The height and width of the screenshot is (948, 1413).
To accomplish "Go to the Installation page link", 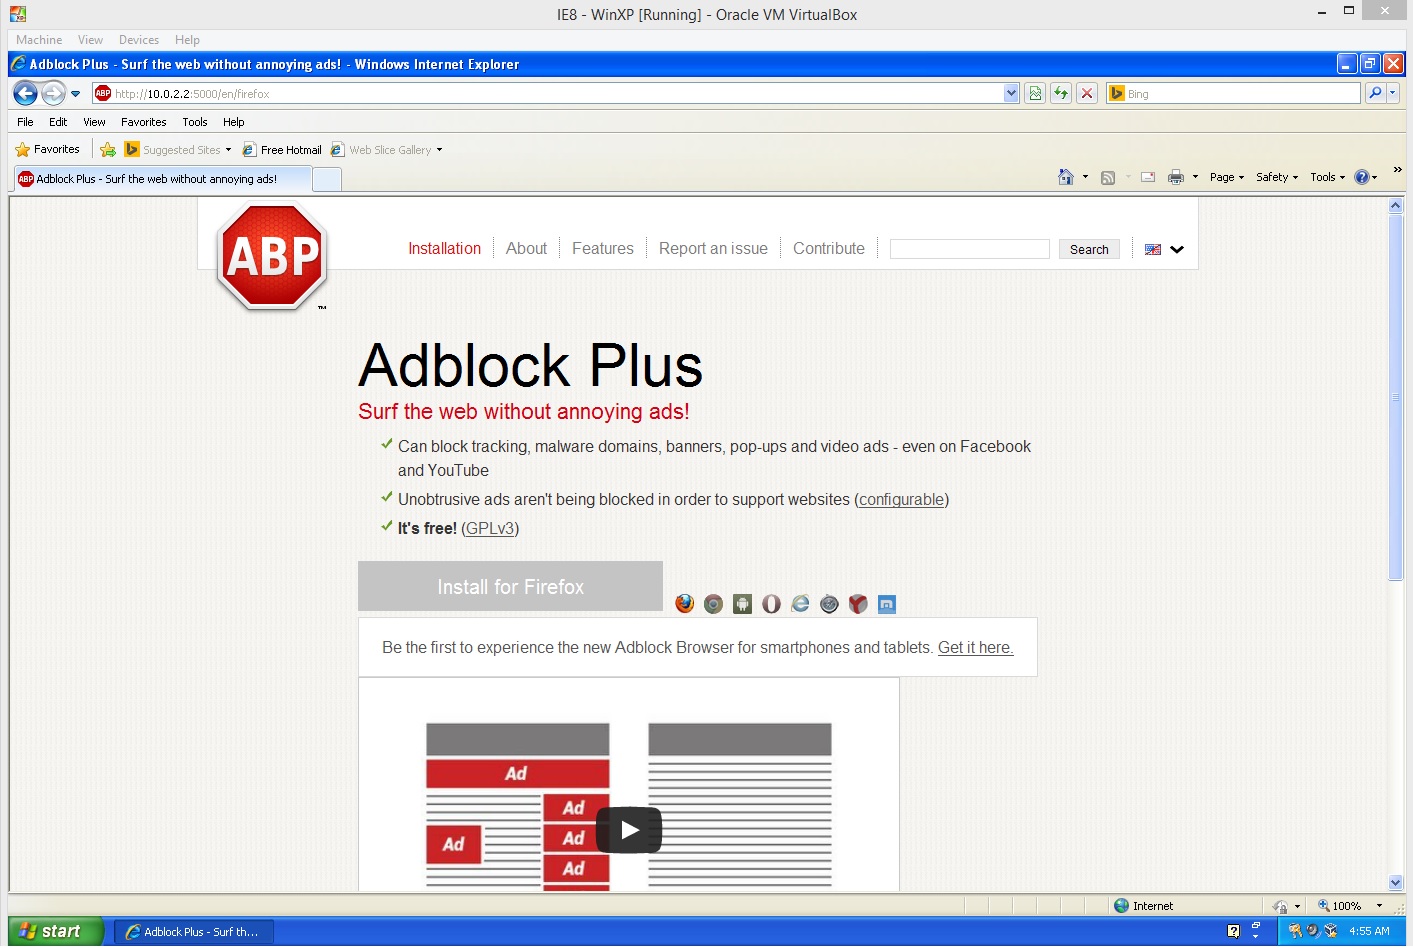I will [x=444, y=248].
